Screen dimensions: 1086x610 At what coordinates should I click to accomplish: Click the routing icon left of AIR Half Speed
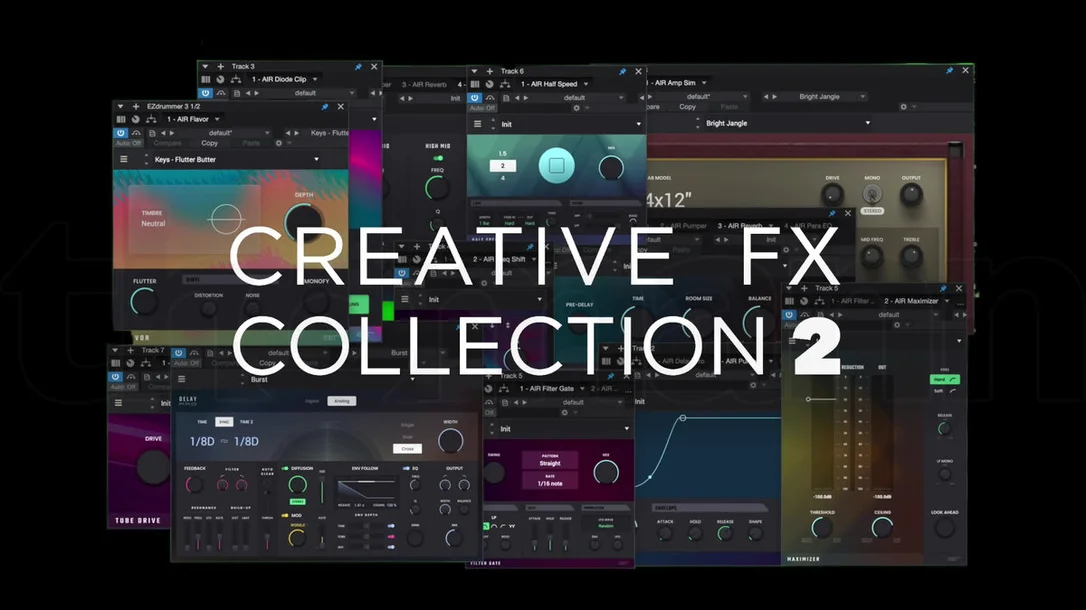505,84
